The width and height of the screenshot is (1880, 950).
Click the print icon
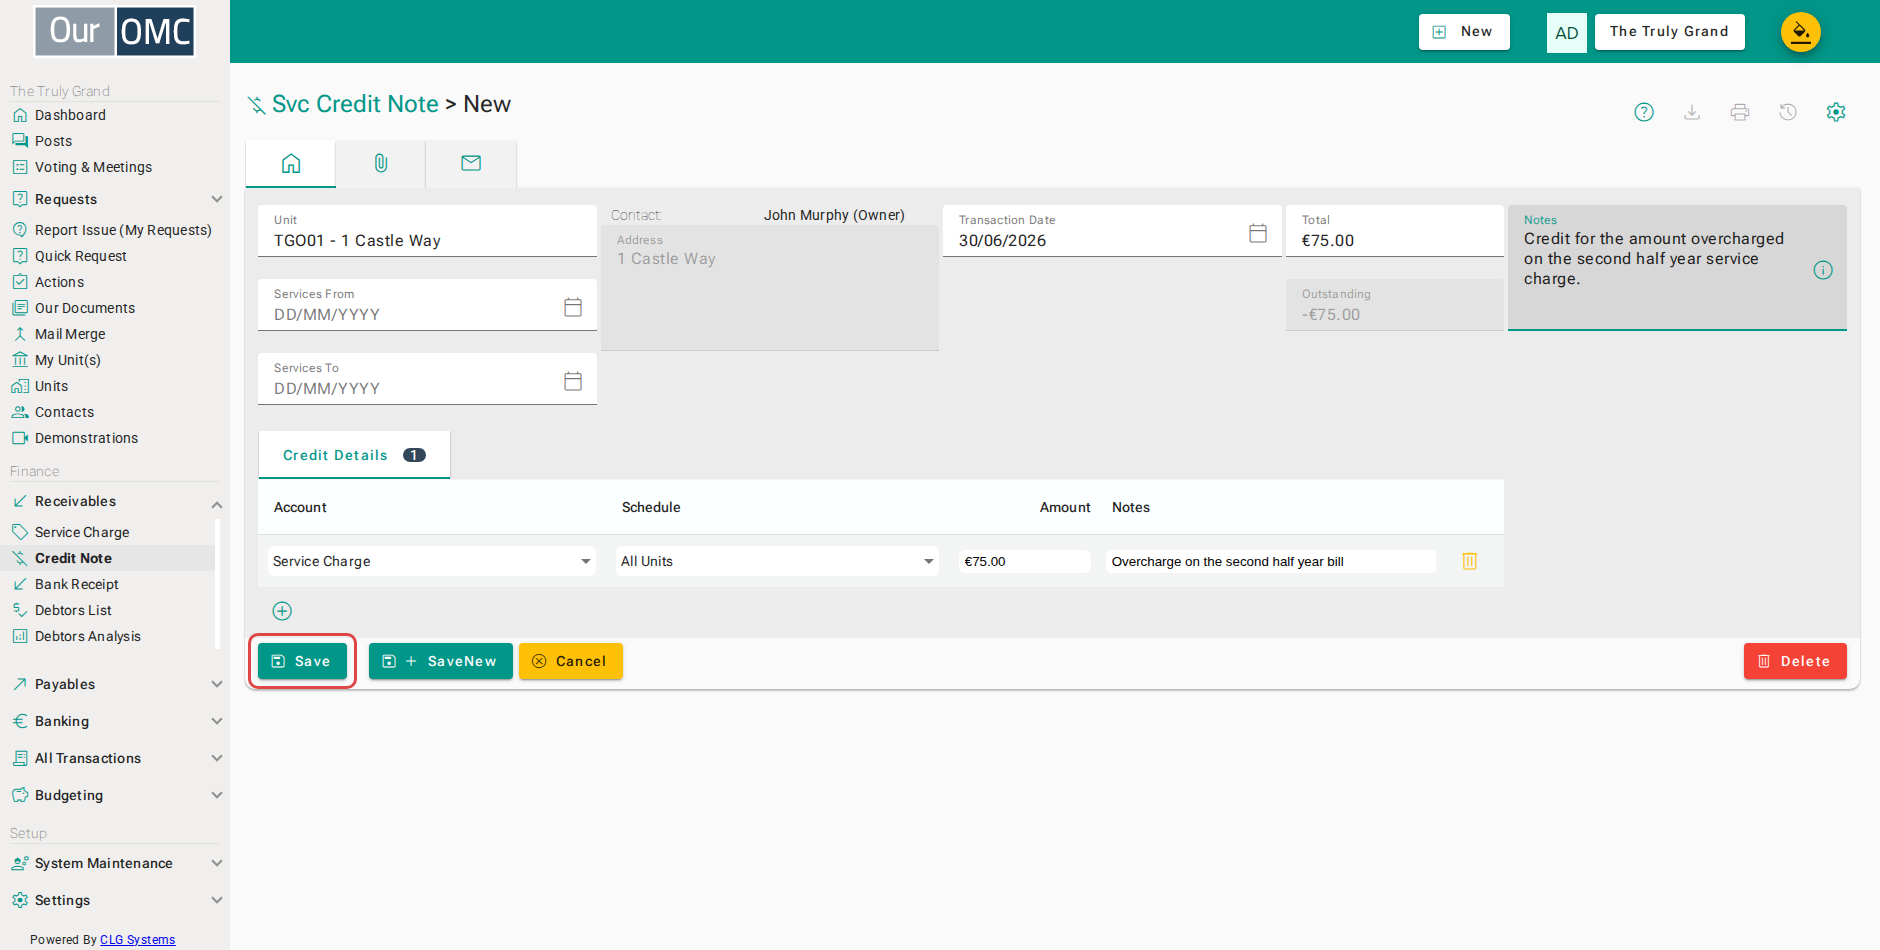coord(1740,112)
